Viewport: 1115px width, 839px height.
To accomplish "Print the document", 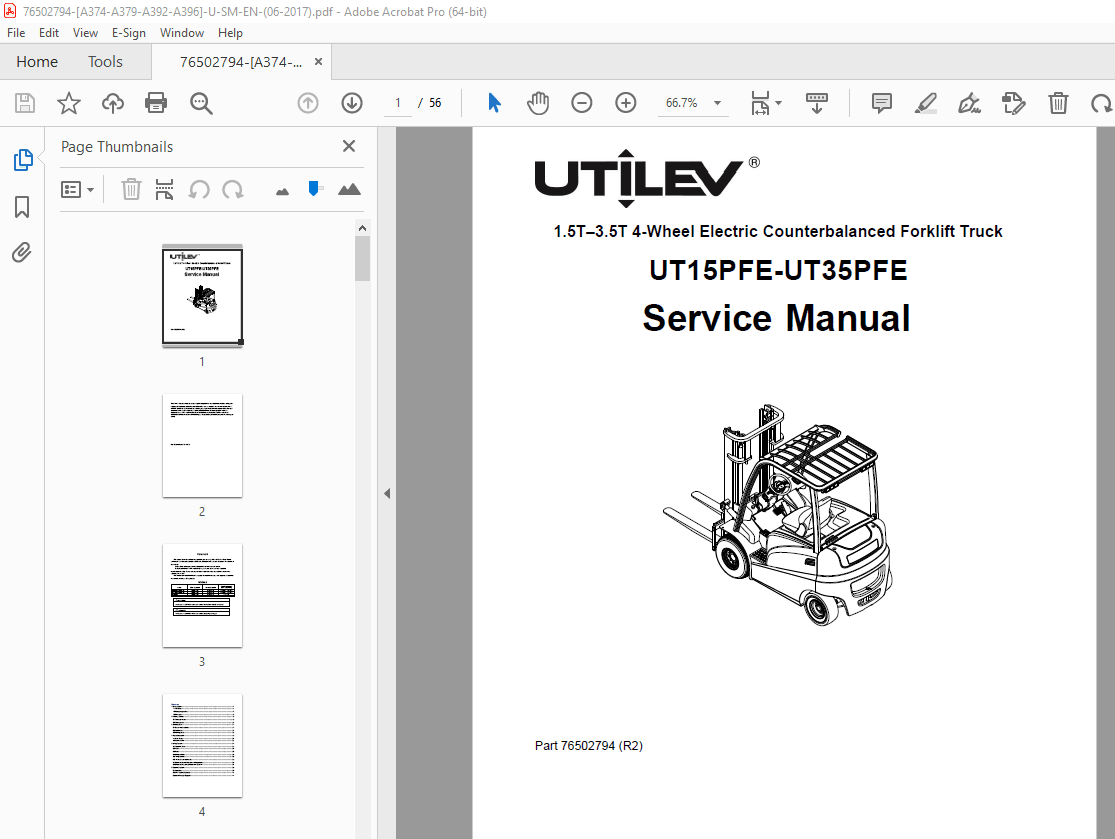I will [157, 102].
